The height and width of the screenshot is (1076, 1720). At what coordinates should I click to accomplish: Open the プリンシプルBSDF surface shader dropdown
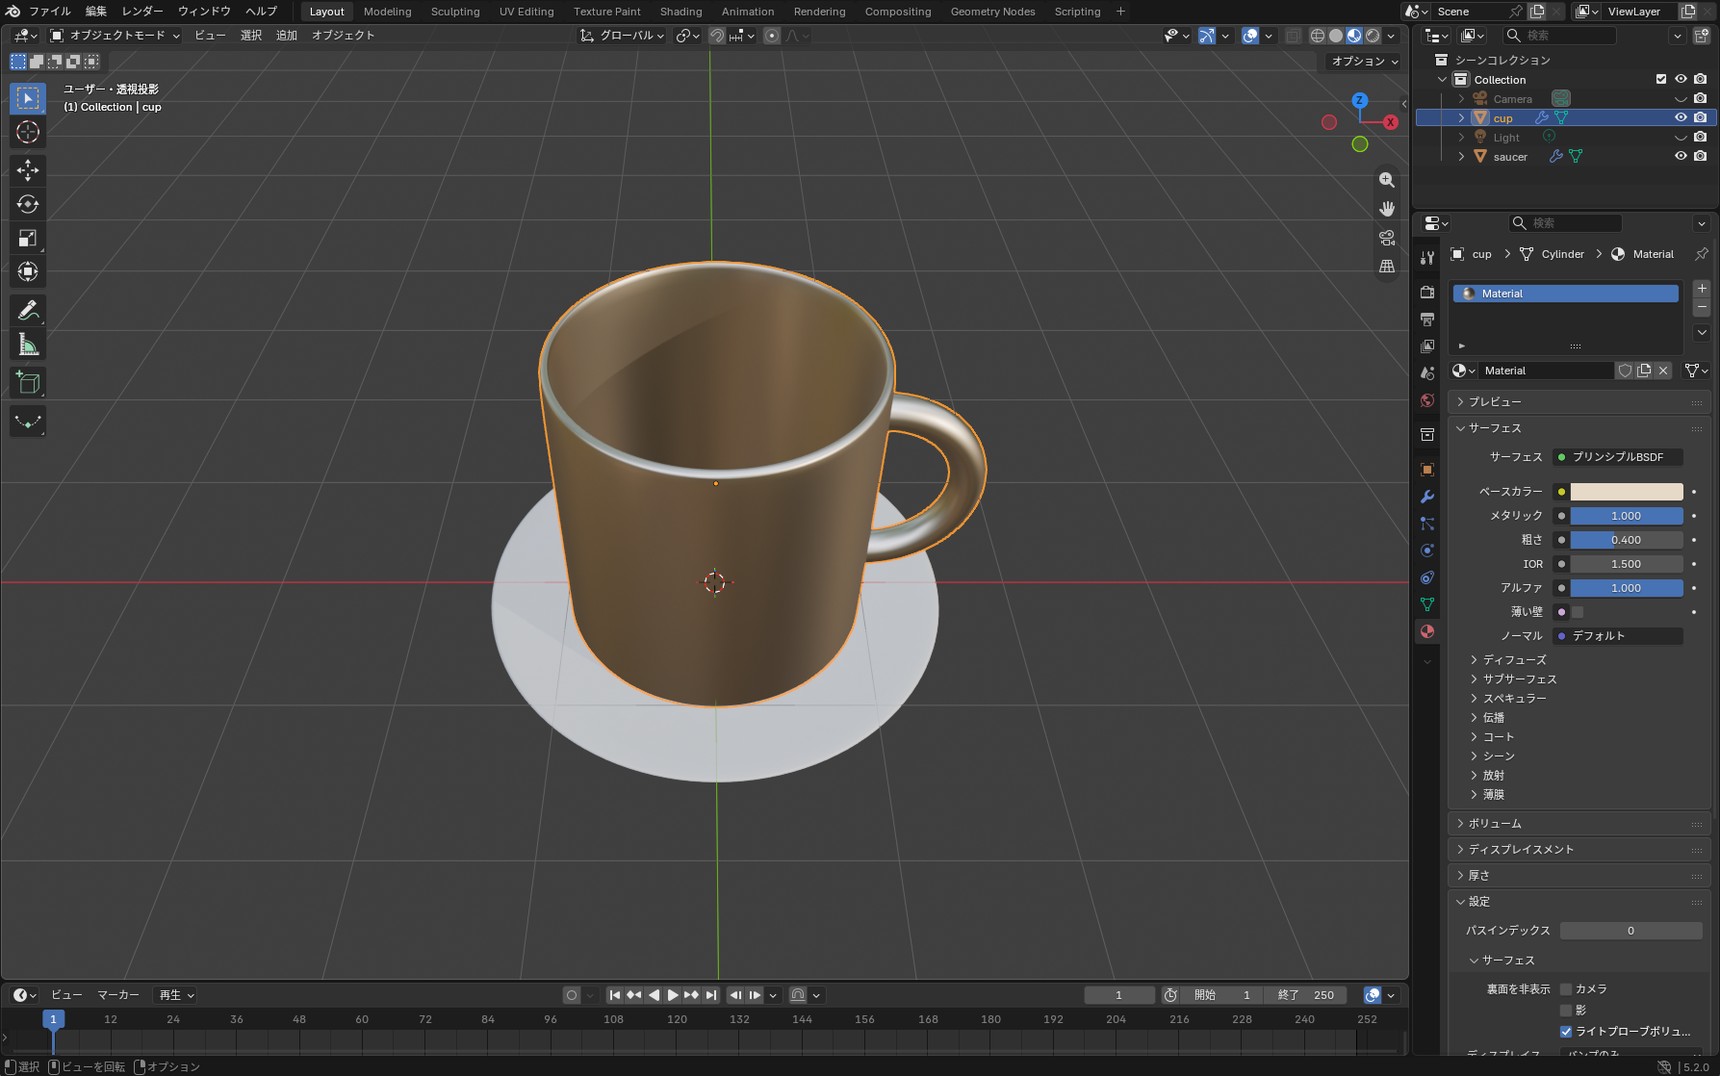(1617, 457)
